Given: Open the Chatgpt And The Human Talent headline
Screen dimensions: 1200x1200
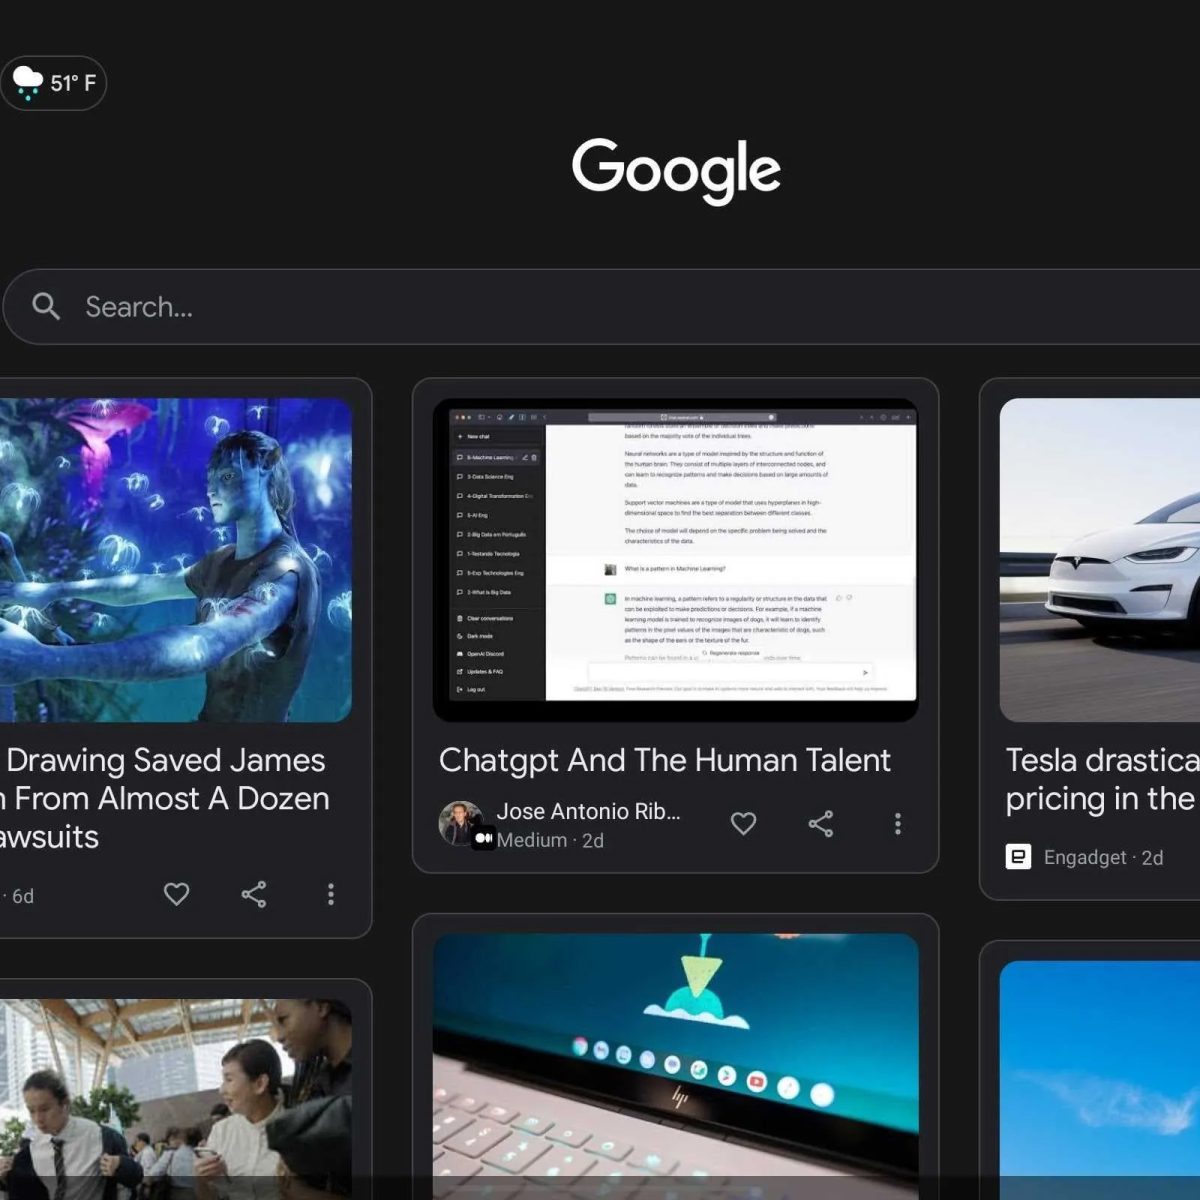Looking at the screenshot, I should pyautogui.click(x=664, y=760).
